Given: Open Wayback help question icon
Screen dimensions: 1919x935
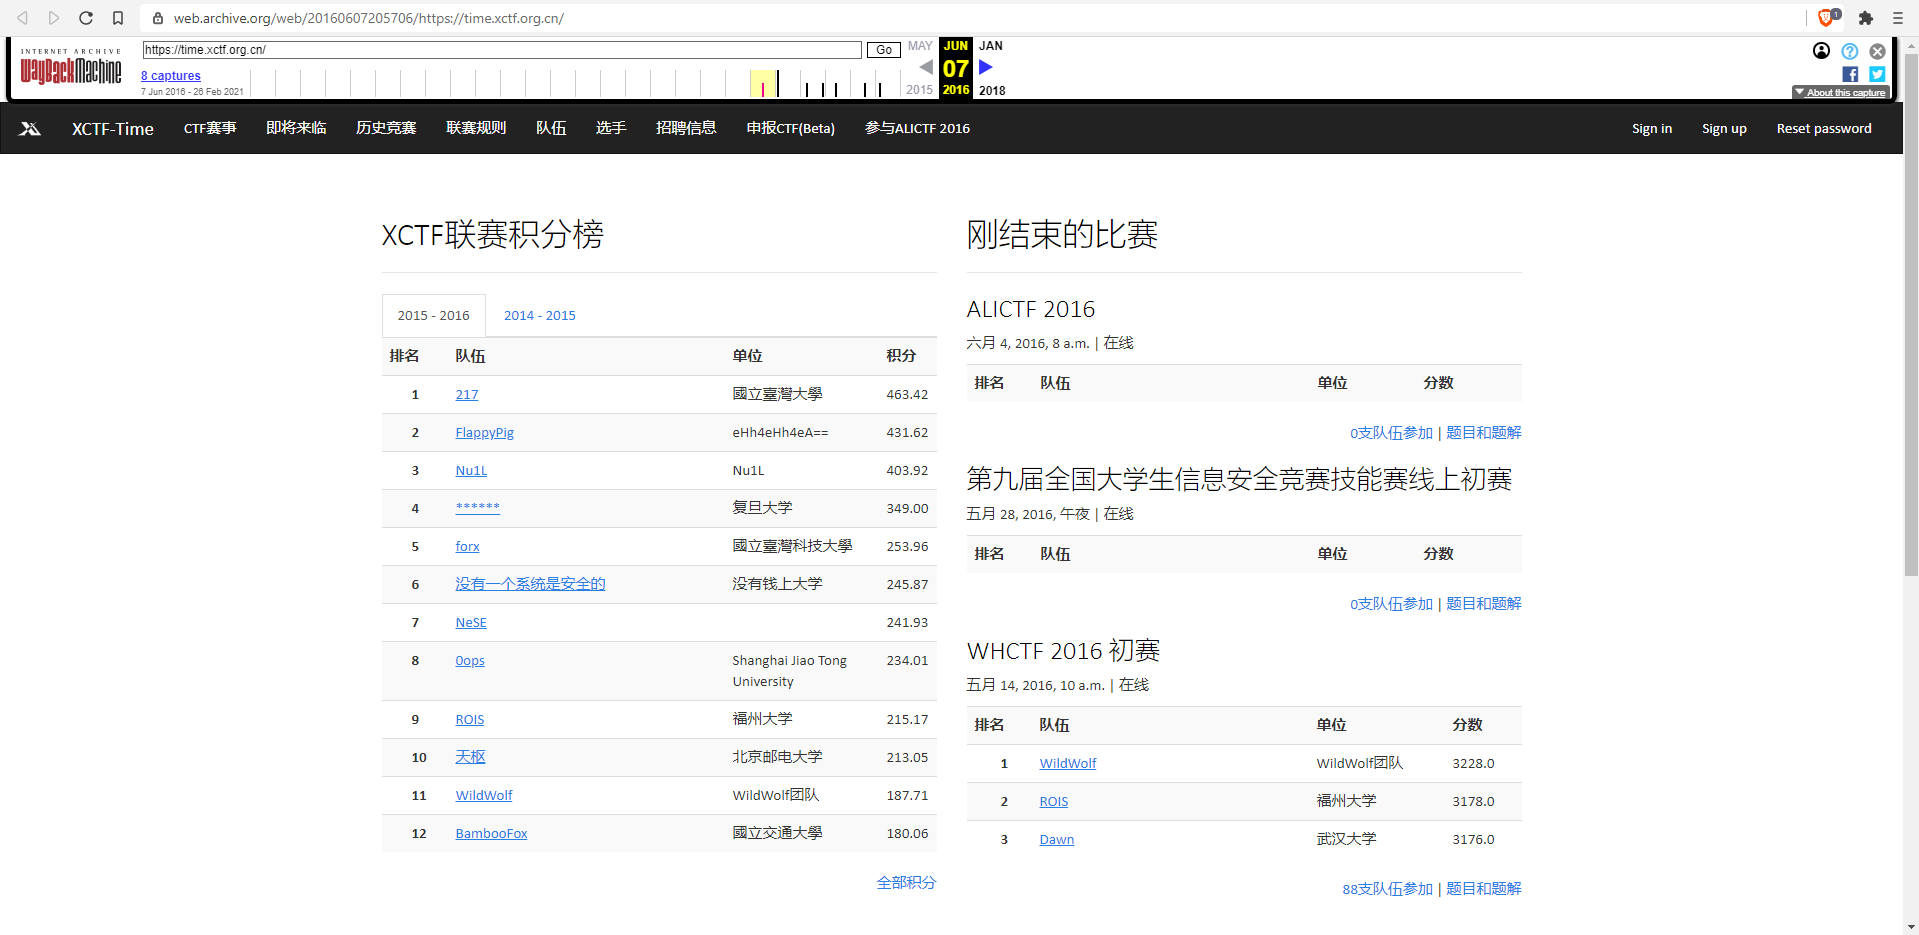Looking at the screenshot, I should [x=1850, y=51].
